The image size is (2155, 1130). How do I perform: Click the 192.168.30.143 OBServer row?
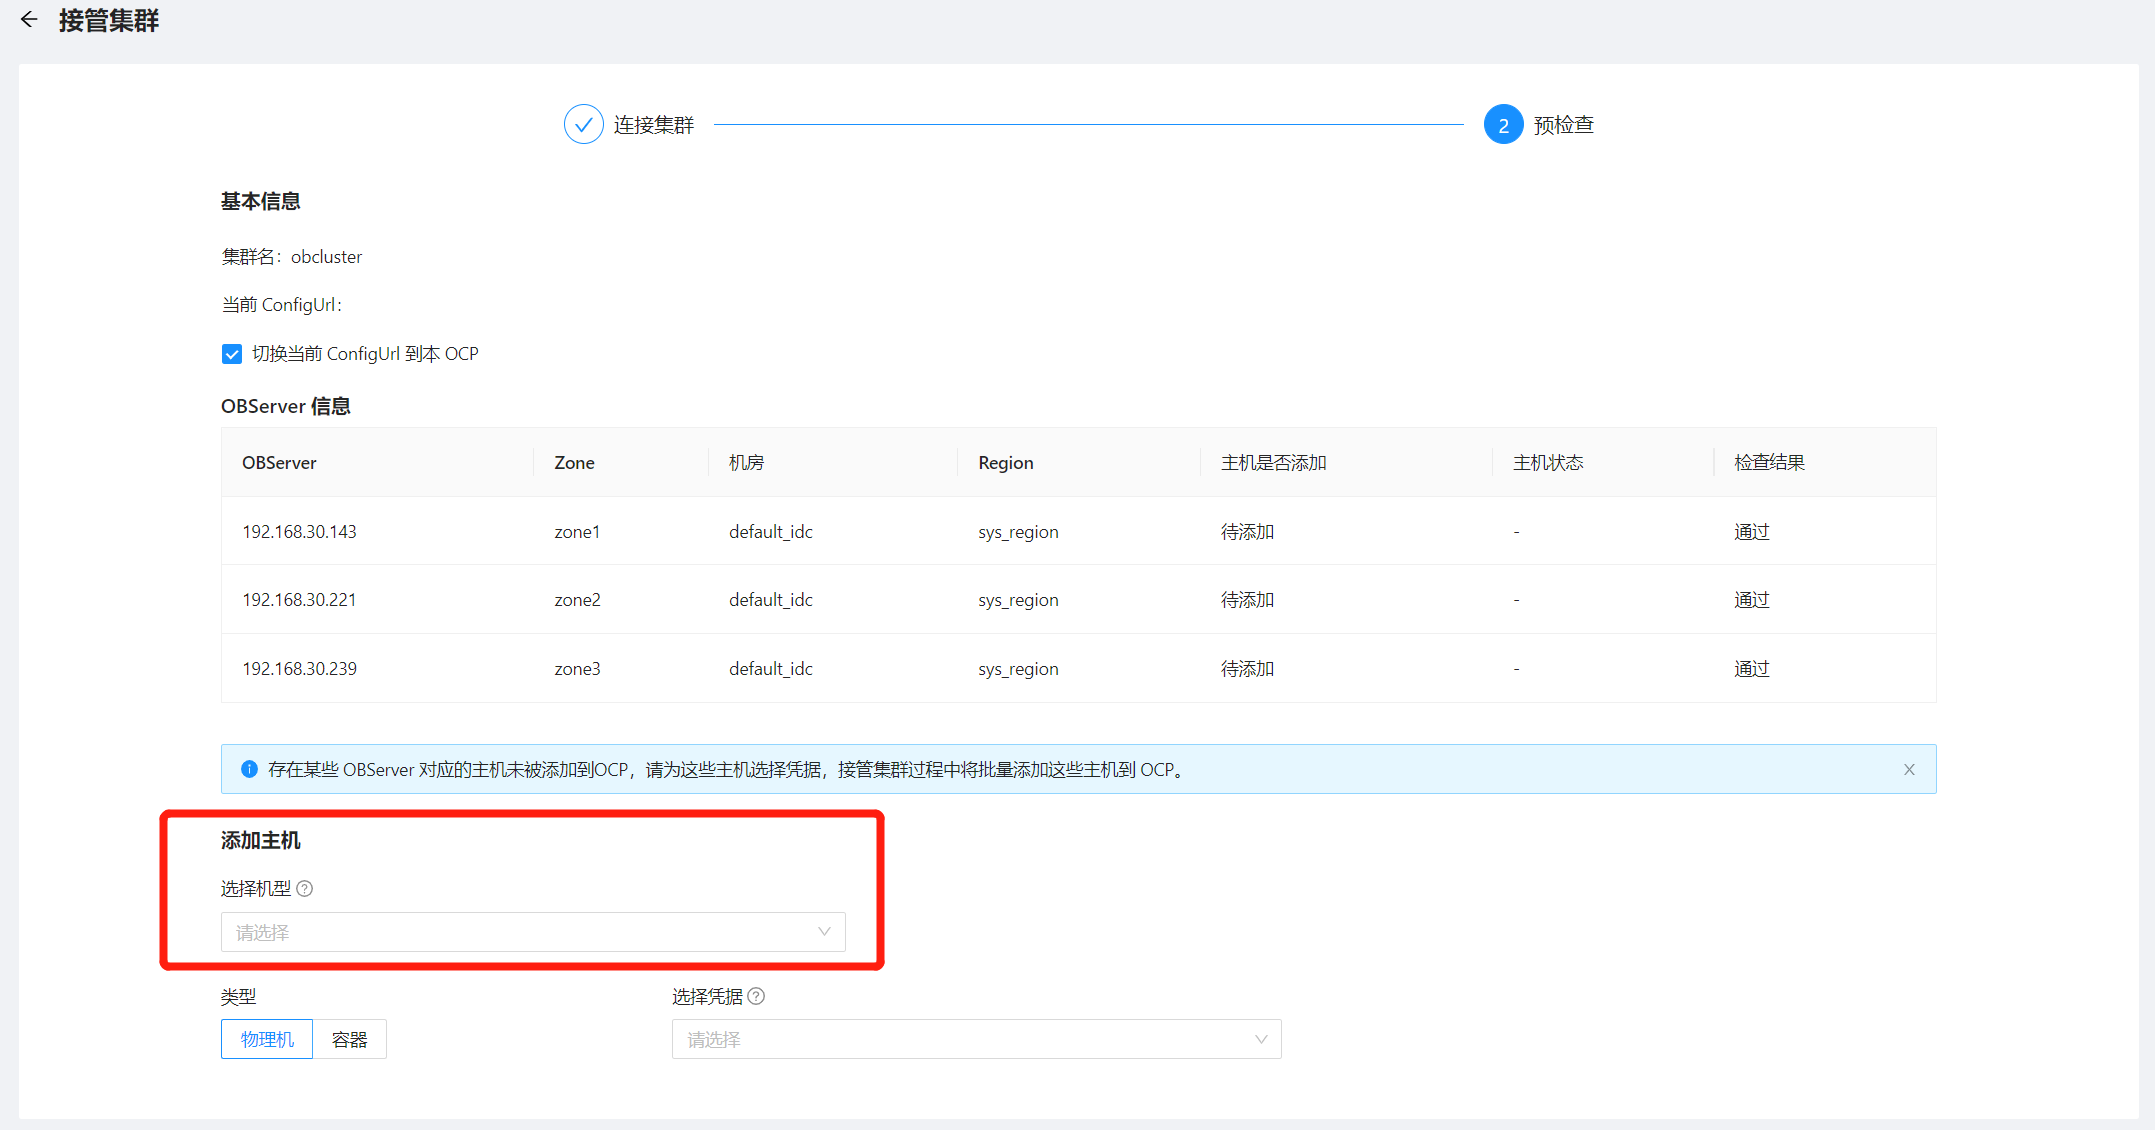(299, 531)
